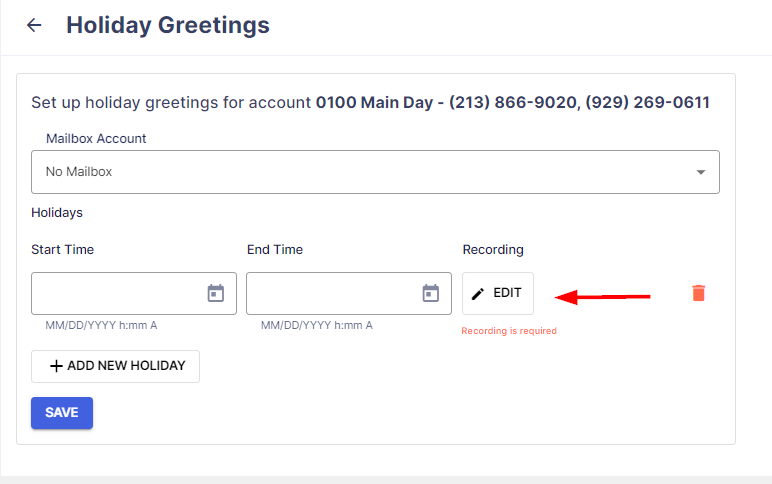Click the Recording column label

[x=493, y=250]
